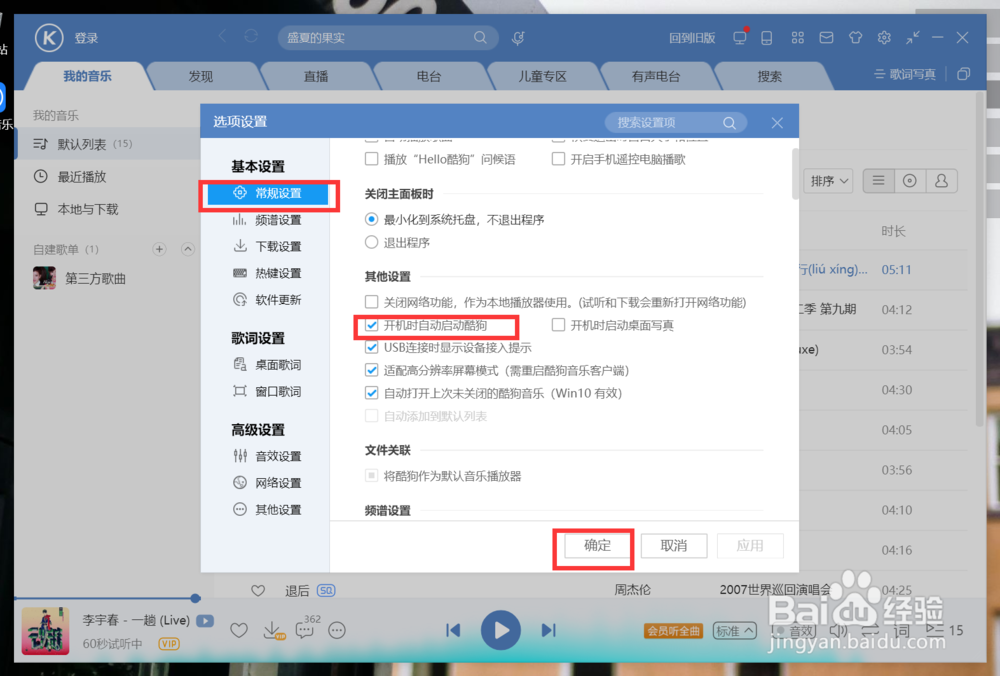Click the artist view person icon
This screenshot has height=676, width=1000.
(941, 181)
